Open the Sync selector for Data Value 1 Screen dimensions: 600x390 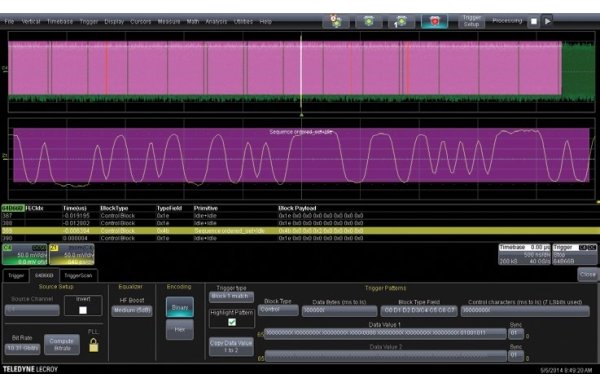[x=516, y=333]
